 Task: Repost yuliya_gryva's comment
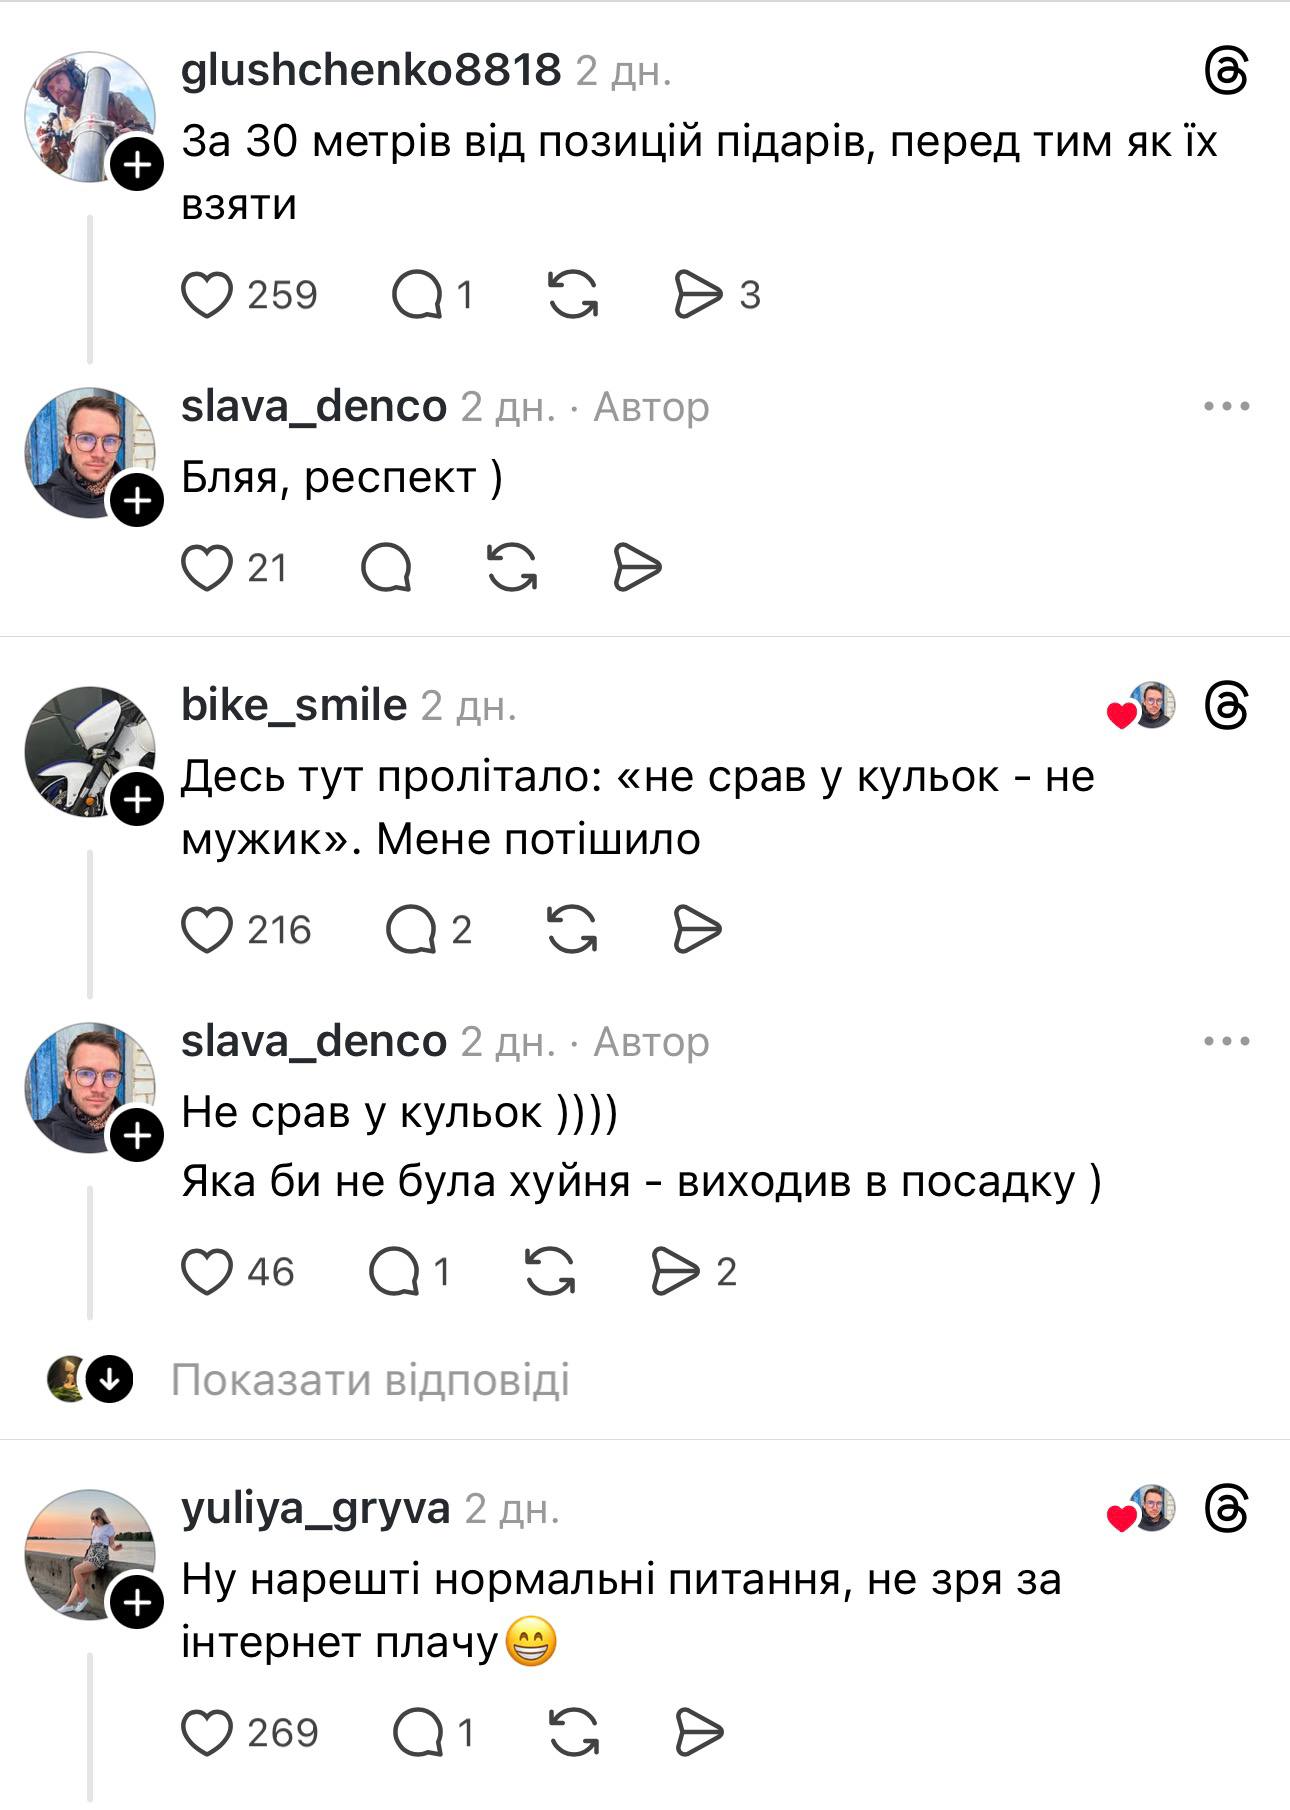pos(574,1732)
